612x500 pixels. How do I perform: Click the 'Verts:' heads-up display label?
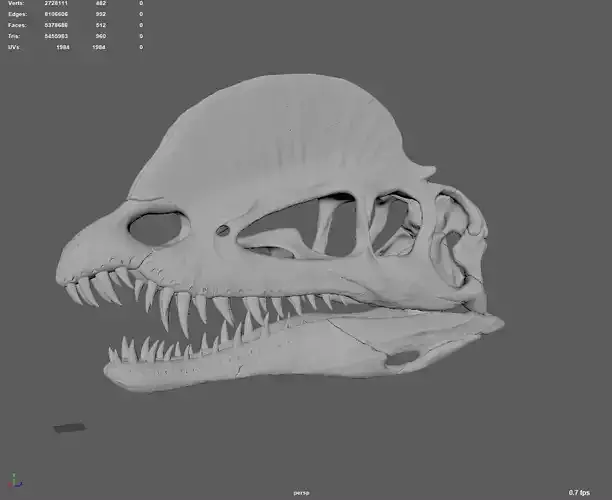coord(16,3)
